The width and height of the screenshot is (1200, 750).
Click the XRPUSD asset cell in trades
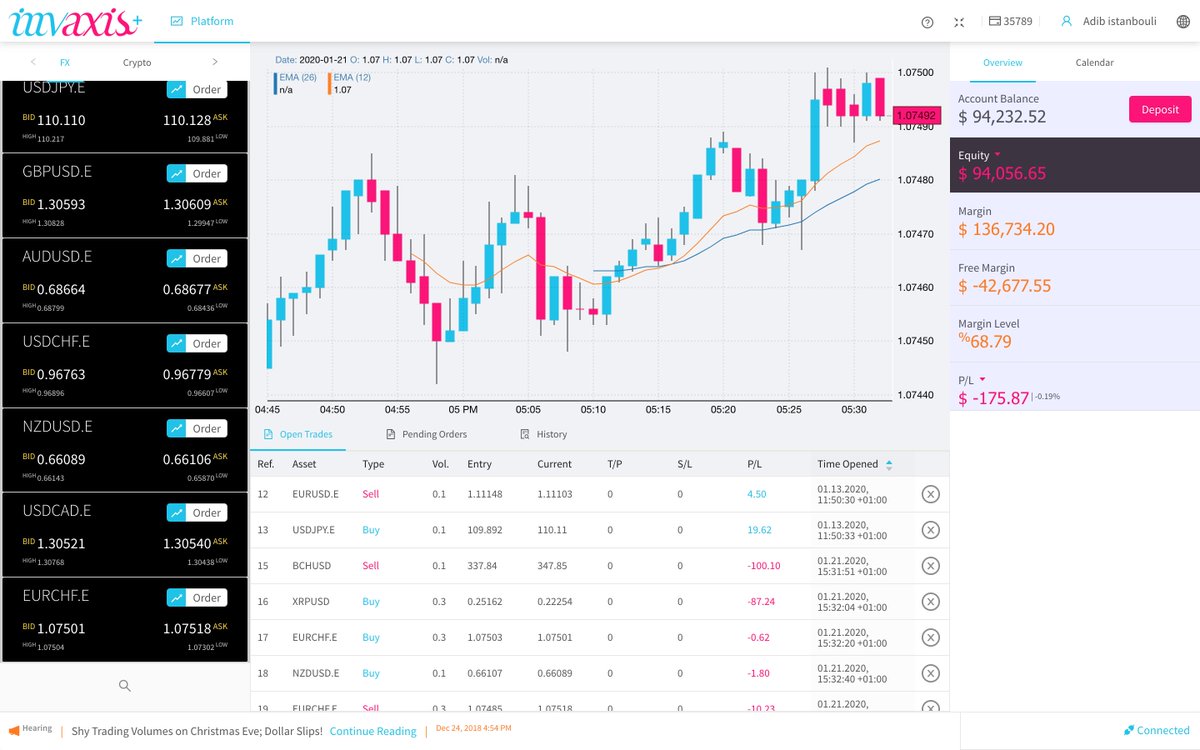coord(310,602)
